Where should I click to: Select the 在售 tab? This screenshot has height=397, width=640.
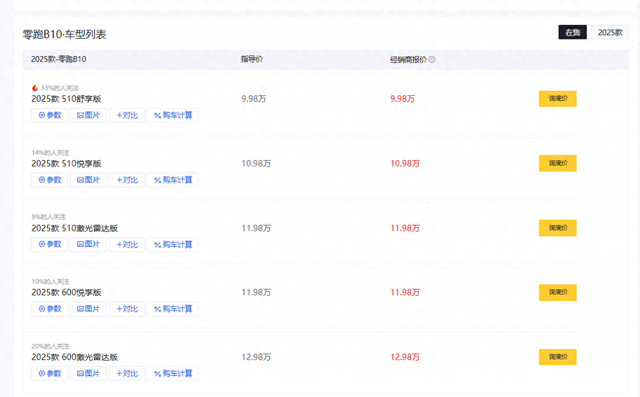[572, 32]
